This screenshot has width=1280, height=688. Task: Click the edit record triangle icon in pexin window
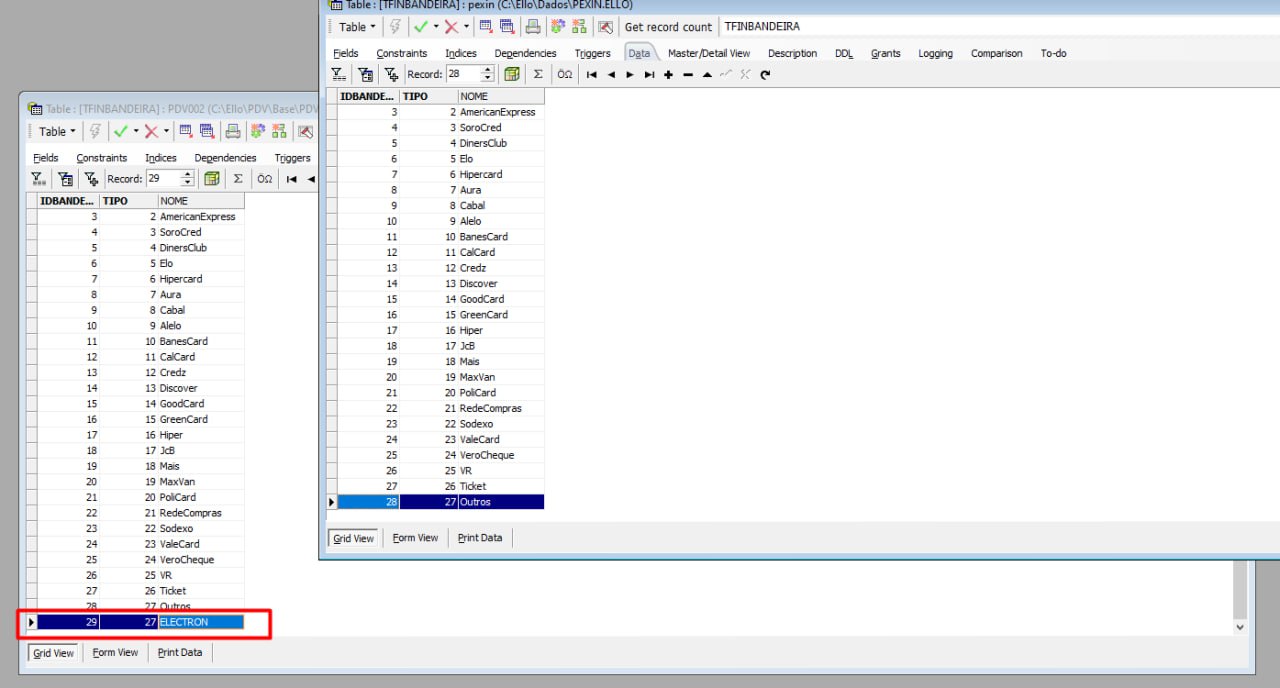coord(707,74)
